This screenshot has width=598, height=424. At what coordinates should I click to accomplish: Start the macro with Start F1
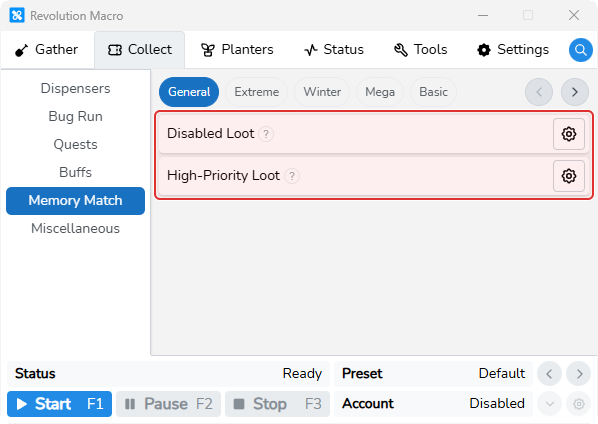coord(59,404)
